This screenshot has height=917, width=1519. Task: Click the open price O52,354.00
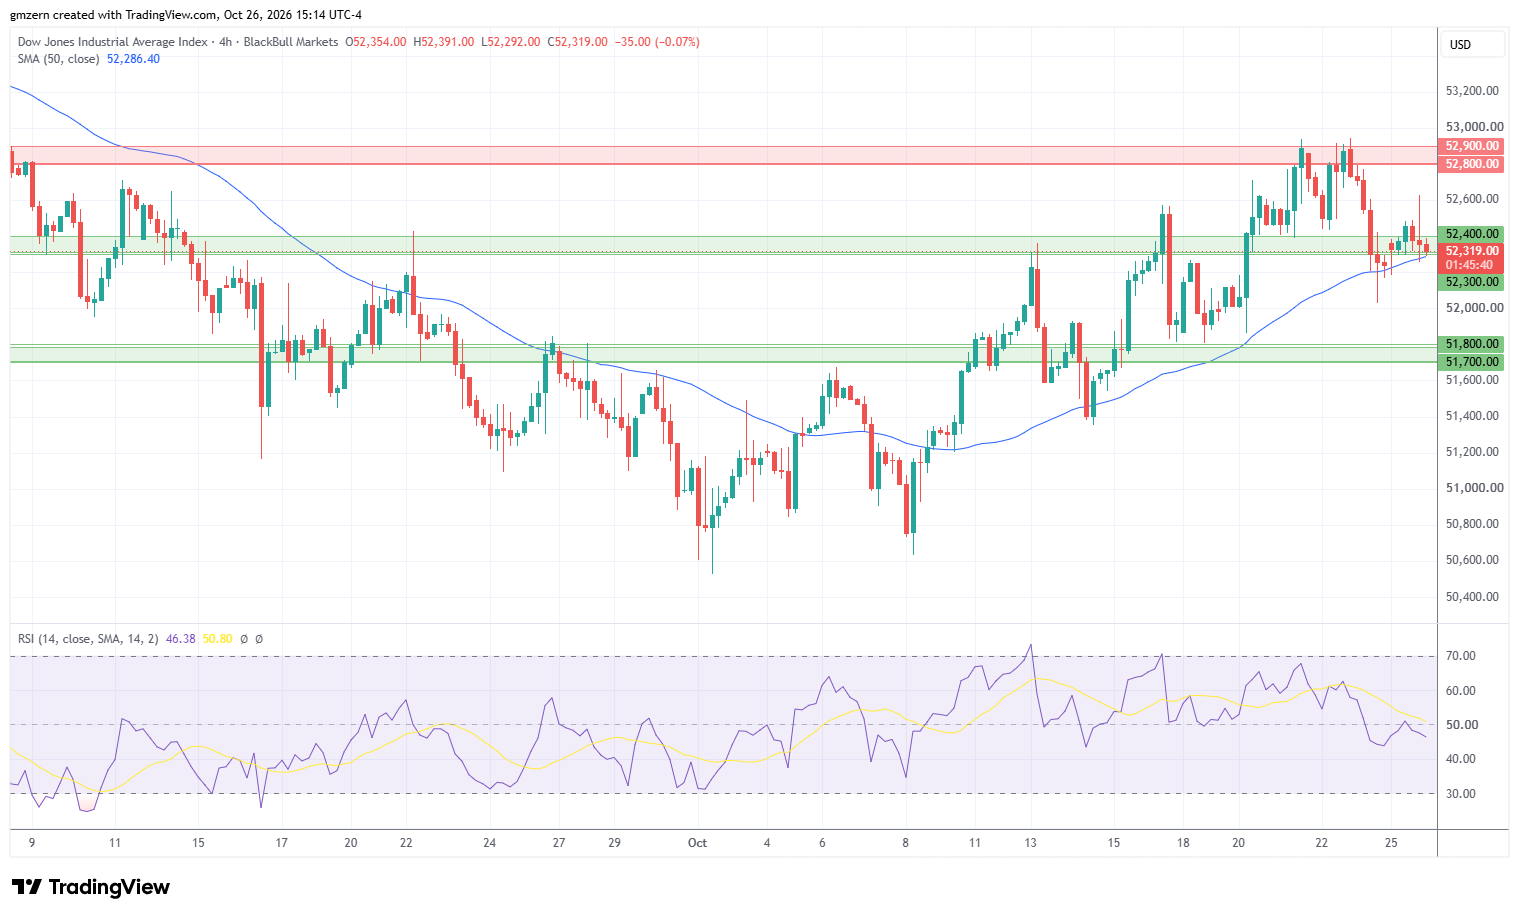click(x=376, y=42)
